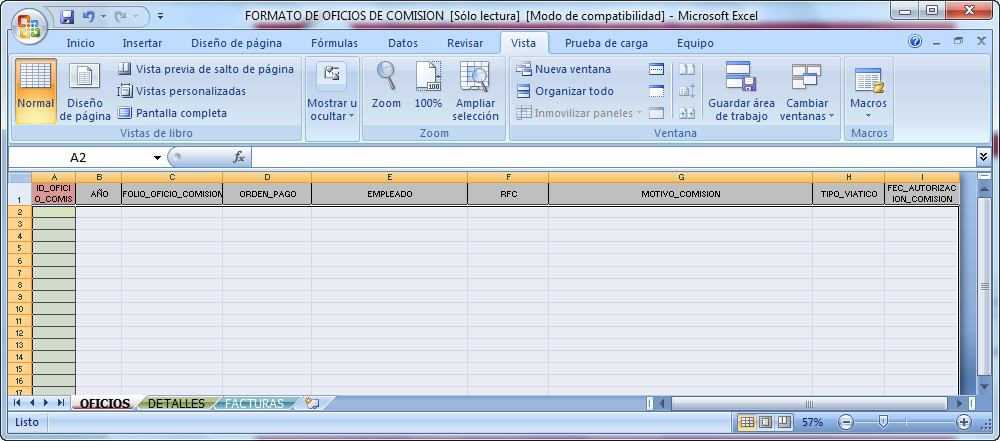
Task: Click Page Break Preview status icon
Action: tap(784, 422)
